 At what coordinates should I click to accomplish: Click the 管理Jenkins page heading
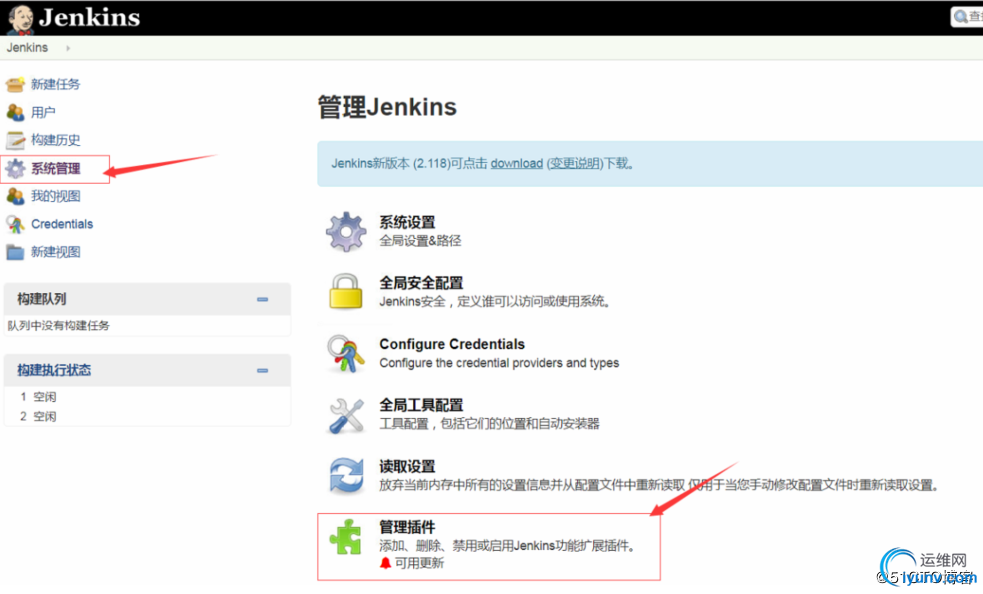click(387, 107)
